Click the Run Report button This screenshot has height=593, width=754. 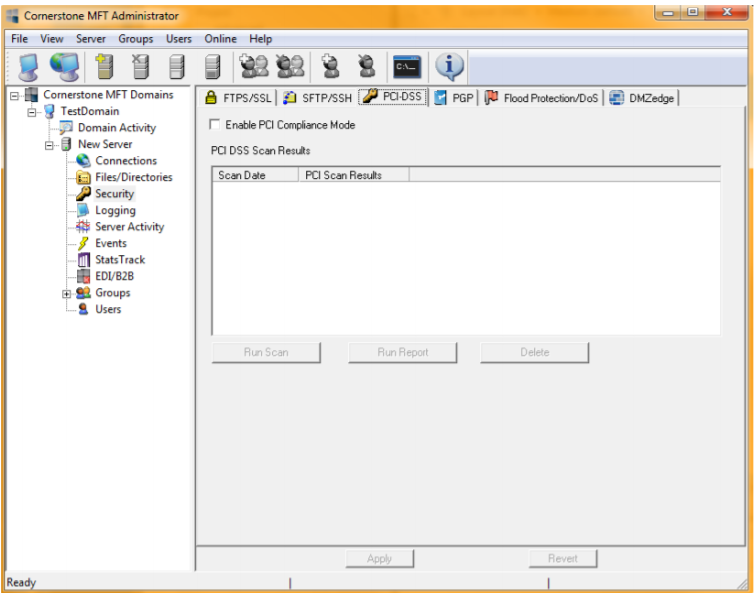(x=402, y=353)
